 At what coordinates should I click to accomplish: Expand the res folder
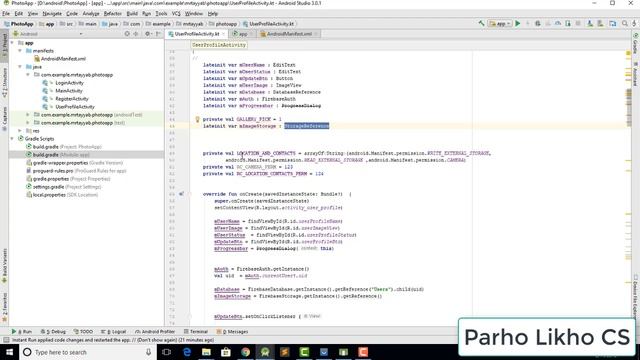20,131
